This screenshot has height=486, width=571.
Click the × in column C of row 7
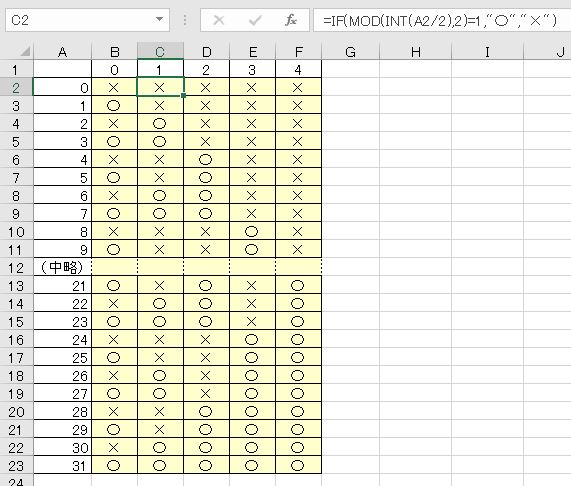click(160, 178)
